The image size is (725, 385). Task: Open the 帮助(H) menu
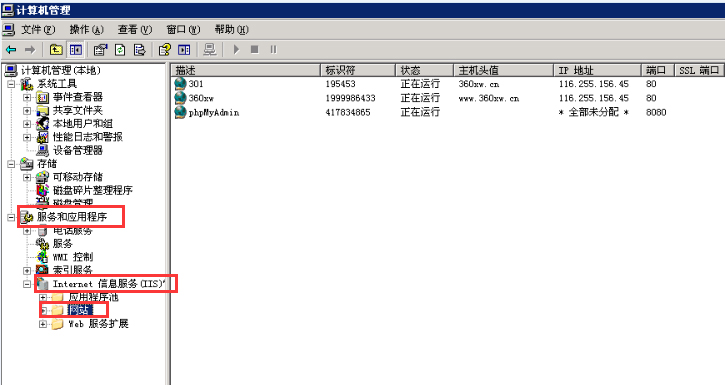232,30
